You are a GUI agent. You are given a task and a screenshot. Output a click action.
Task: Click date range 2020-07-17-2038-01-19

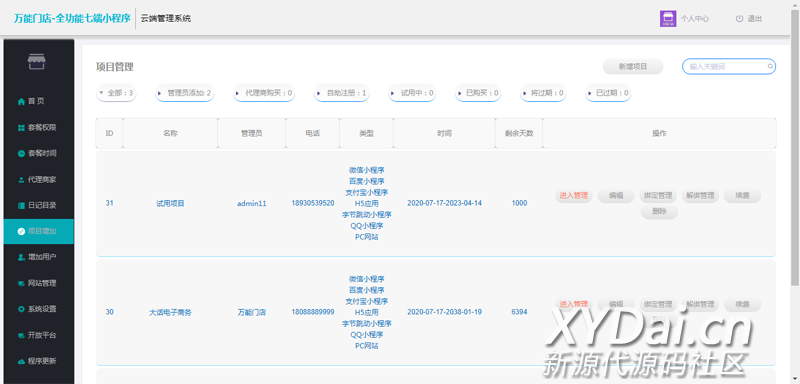(x=444, y=312)
